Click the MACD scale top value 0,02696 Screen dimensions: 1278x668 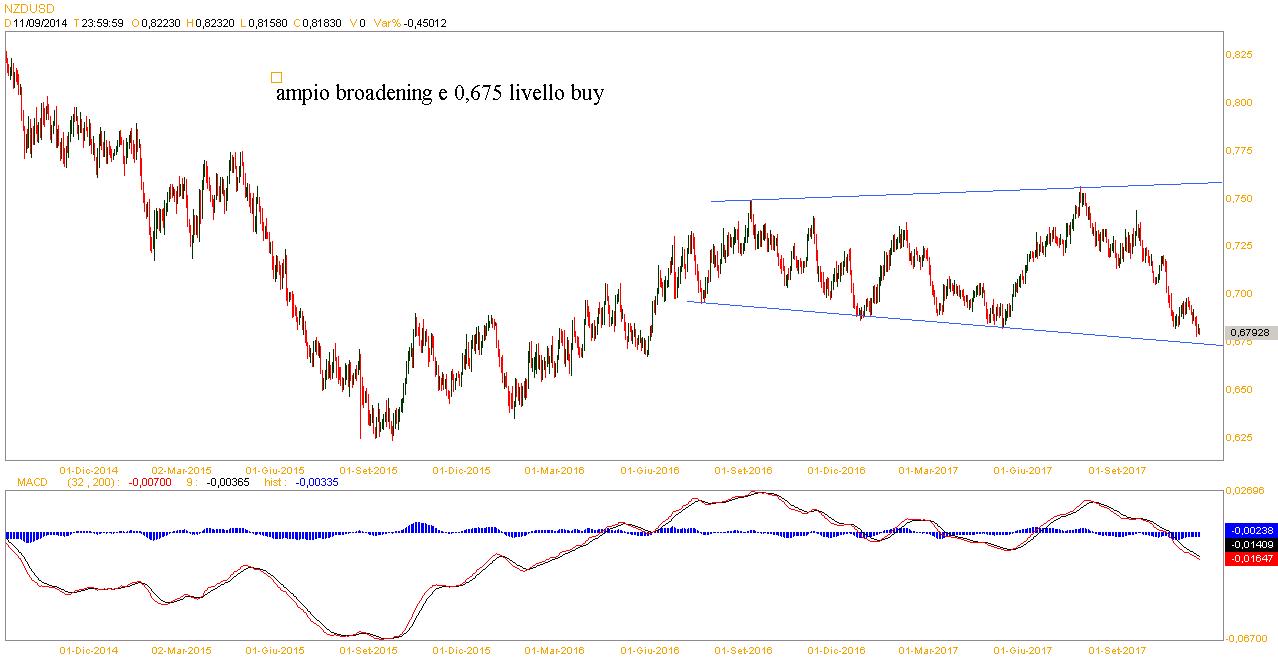click(1245, 490)
